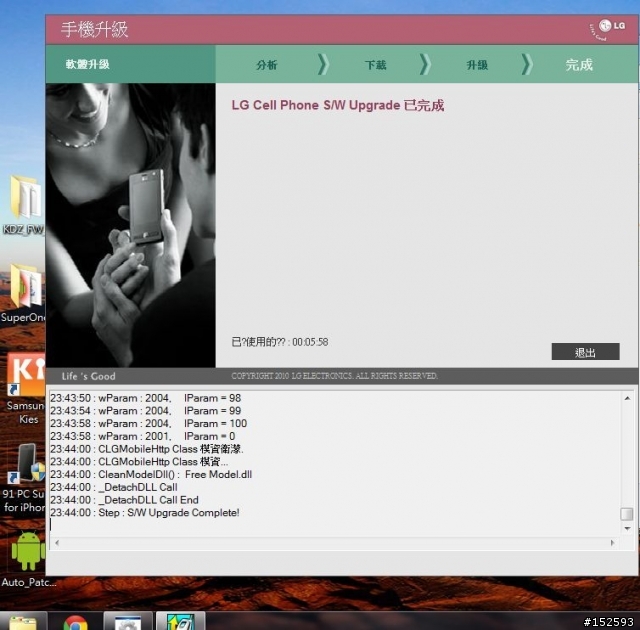Click the 'lParam = 98' log line
The height and width of the screenshot is (630, 640).
pos(146,398)
